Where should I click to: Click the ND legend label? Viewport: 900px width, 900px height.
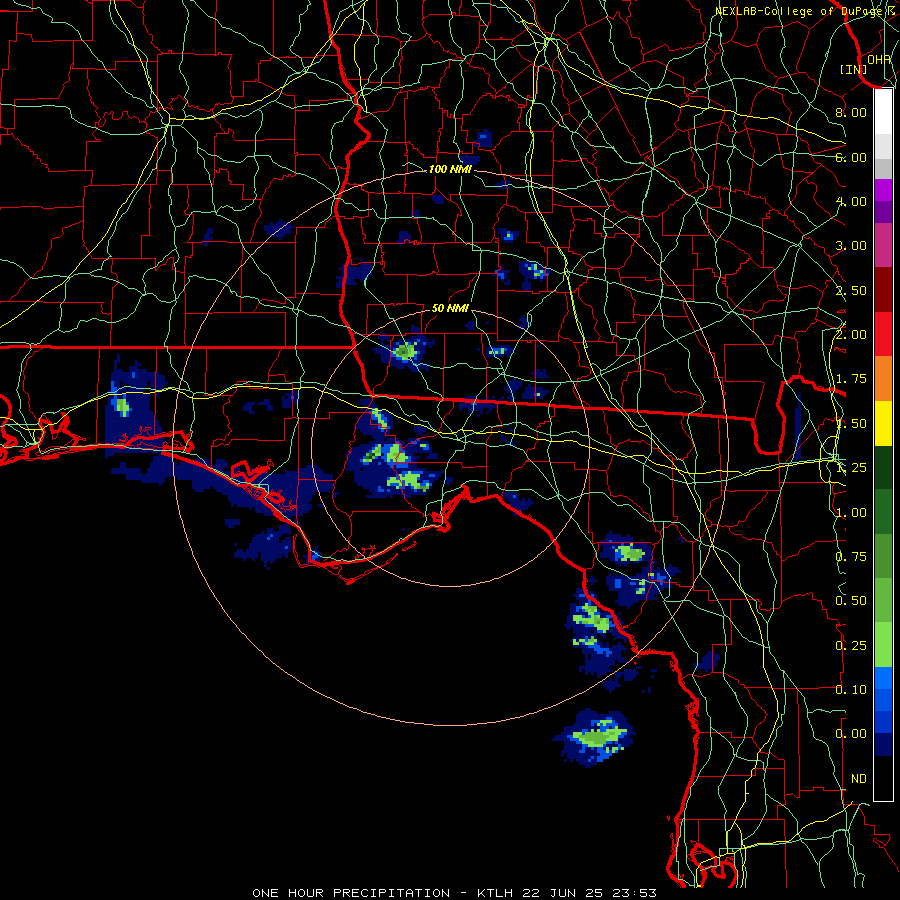pyautogui.click(x=859, y=779)
